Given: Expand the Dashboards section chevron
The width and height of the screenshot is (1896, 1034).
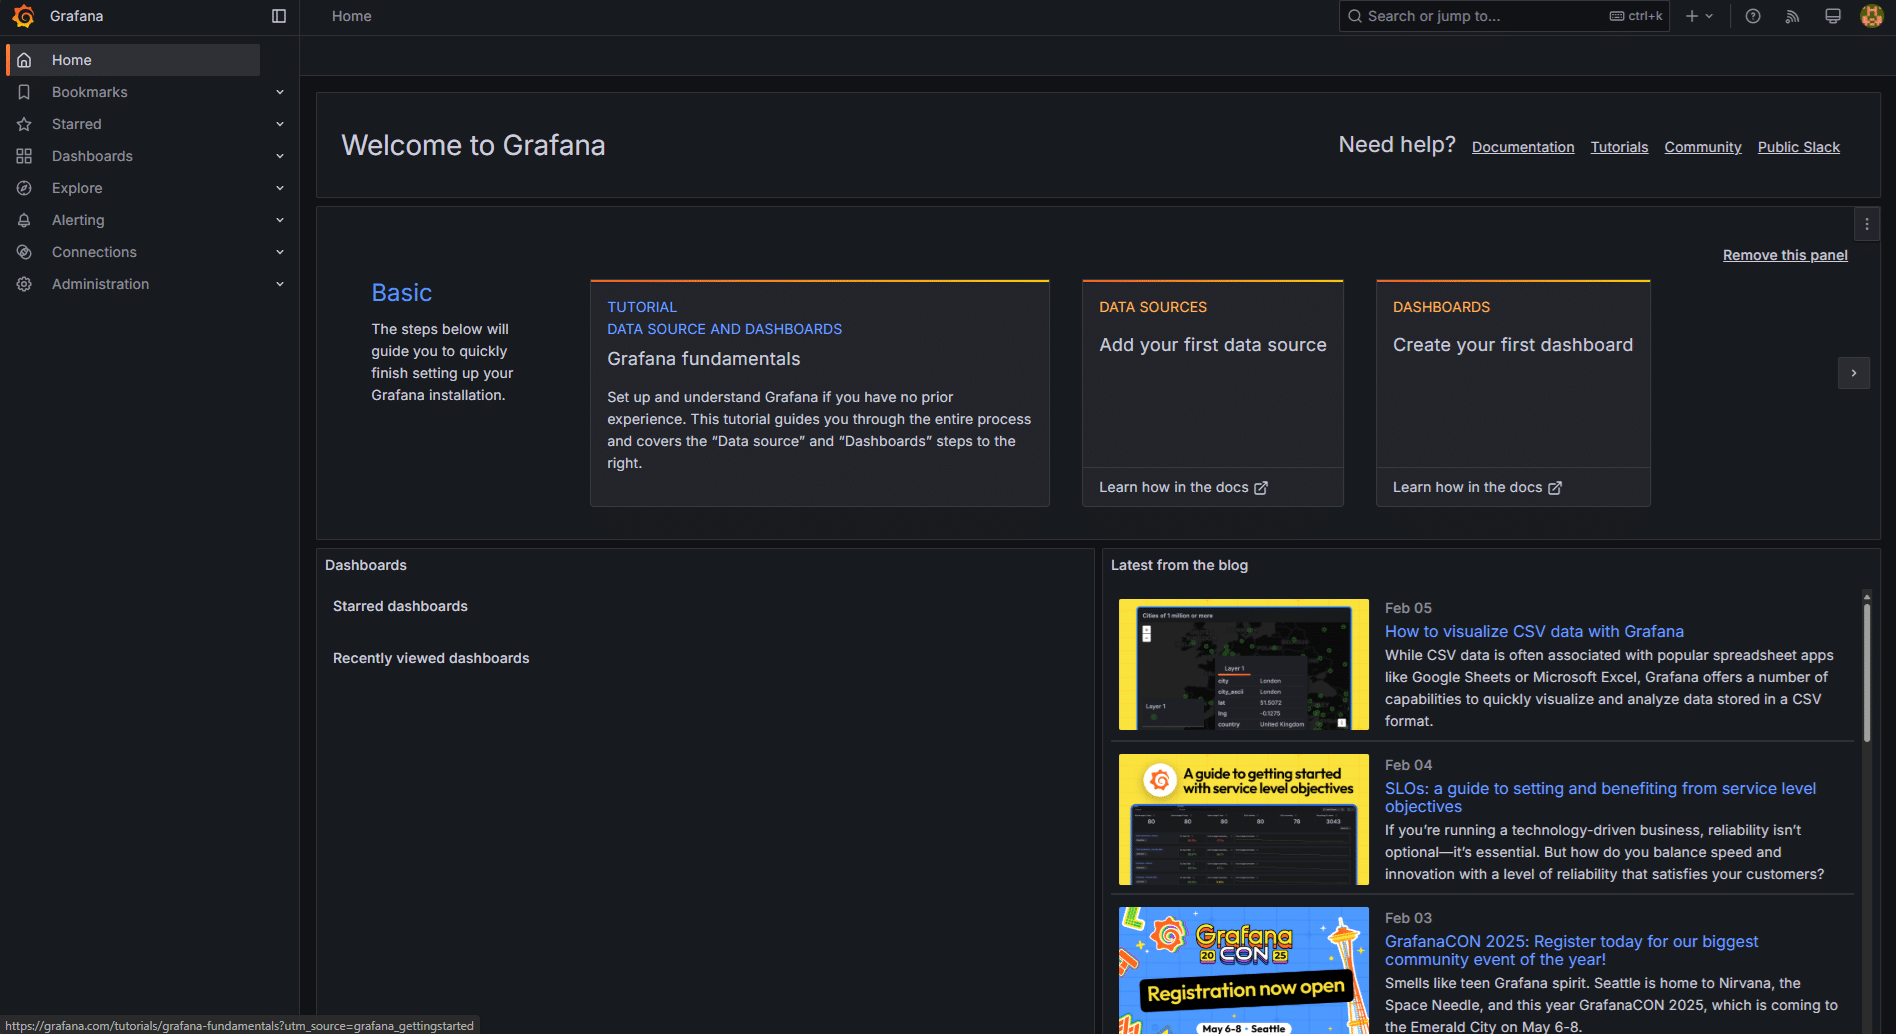Looking at the screenshot, I should [280, 156].
